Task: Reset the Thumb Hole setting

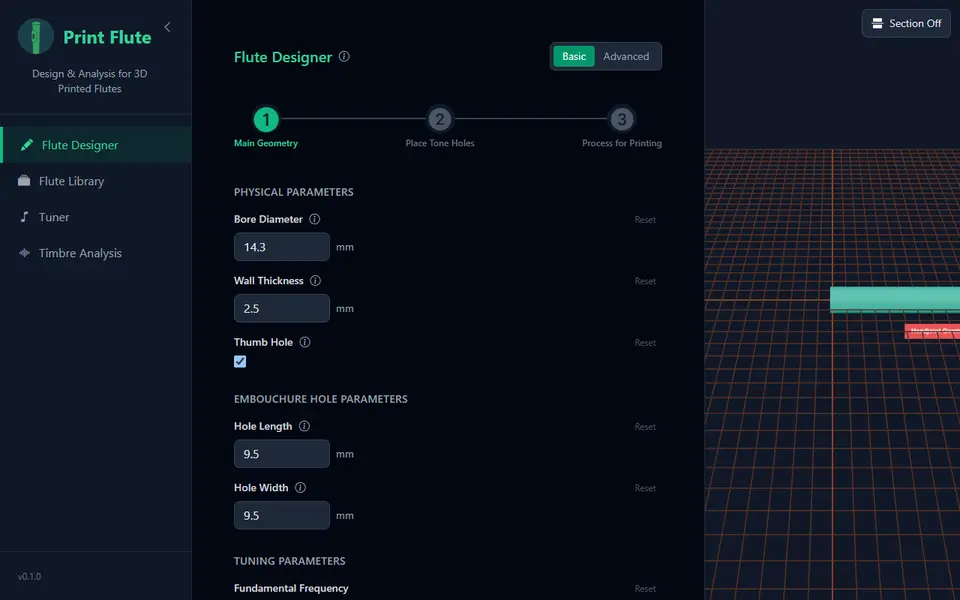Action: click(x=645, y=343)
